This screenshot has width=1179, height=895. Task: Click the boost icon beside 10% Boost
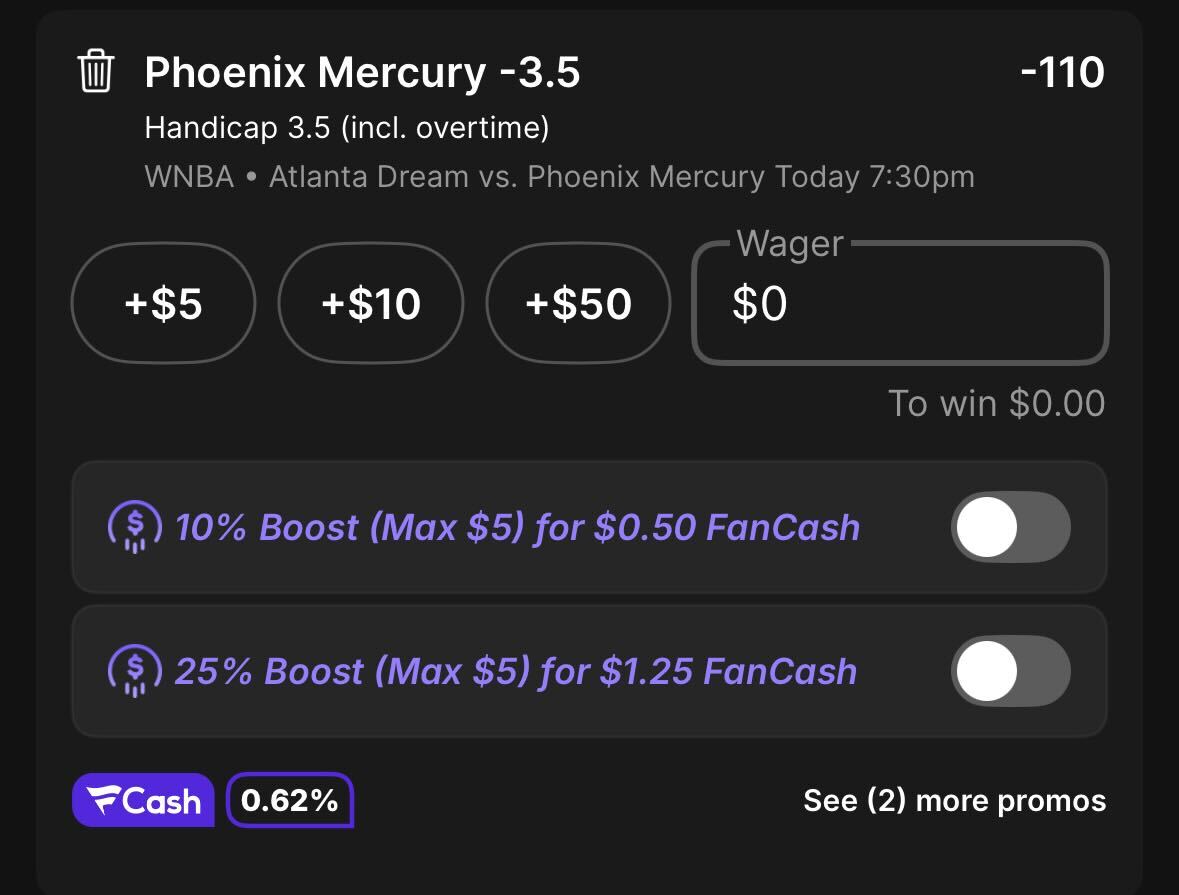click(x=135, y=527)
